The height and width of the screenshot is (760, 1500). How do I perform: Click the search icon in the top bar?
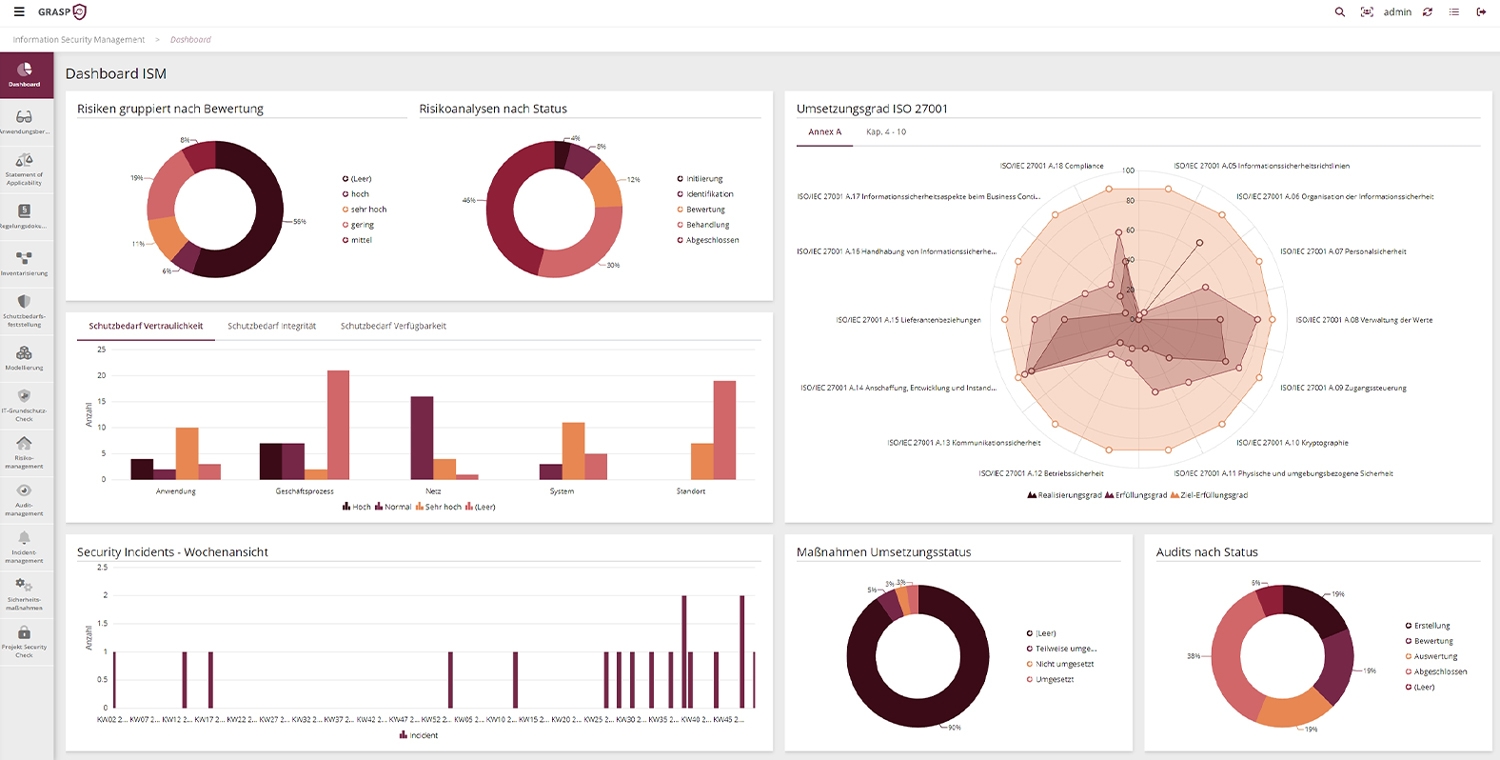1339,11
